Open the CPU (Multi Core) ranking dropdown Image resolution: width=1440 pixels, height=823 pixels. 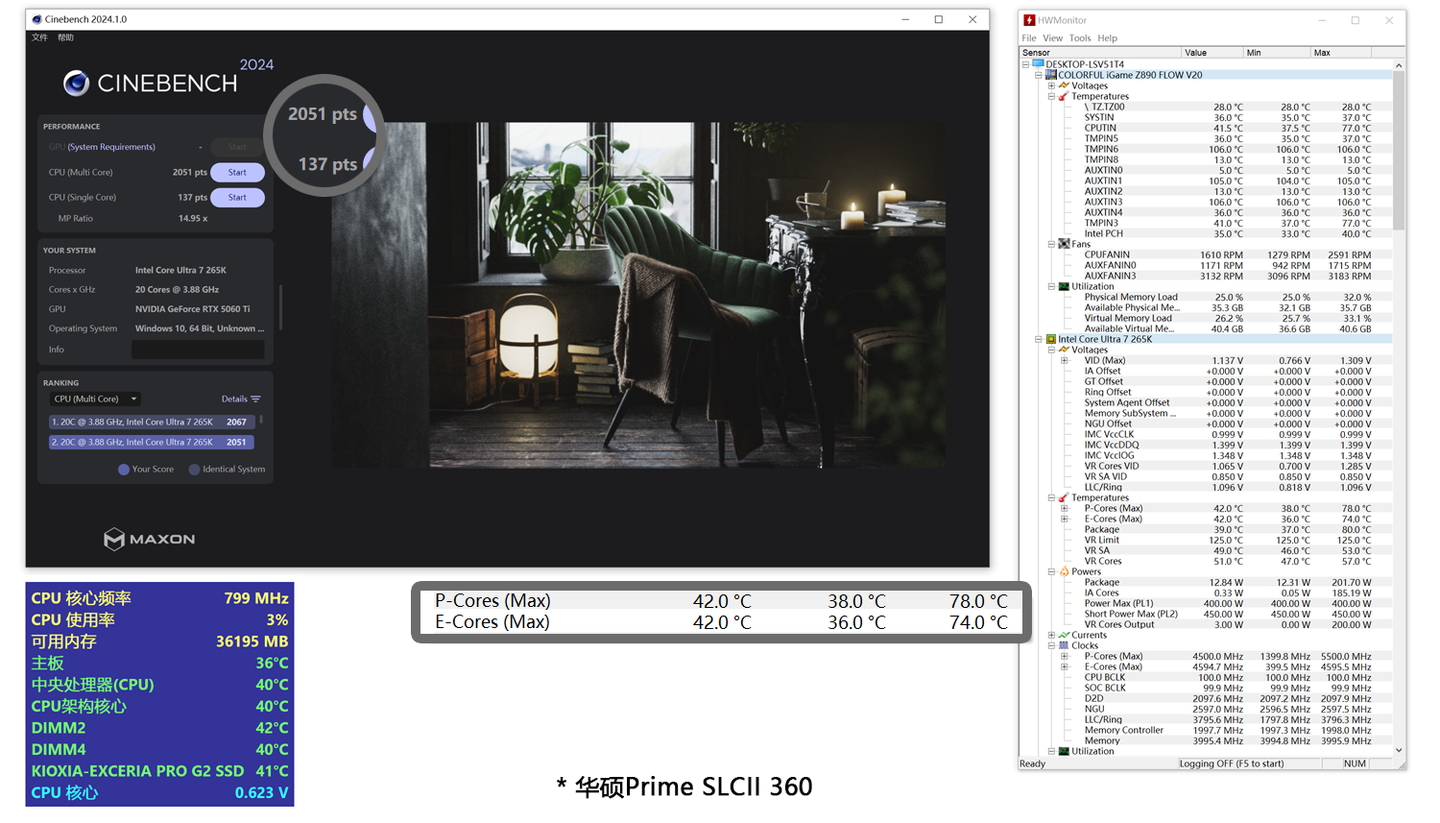96,399
